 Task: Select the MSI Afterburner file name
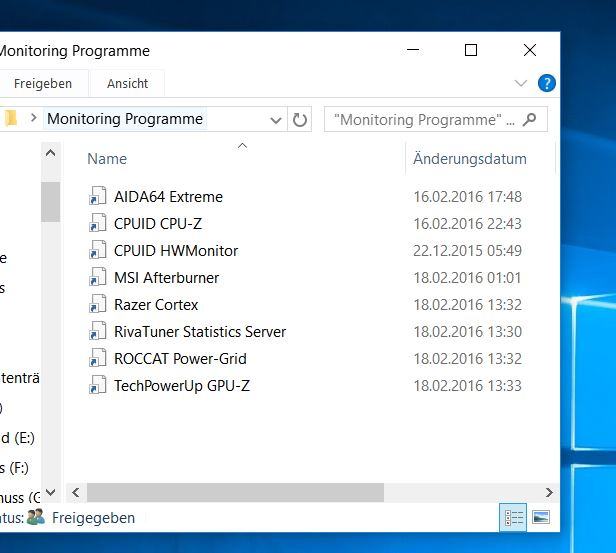tap(166, 278)
